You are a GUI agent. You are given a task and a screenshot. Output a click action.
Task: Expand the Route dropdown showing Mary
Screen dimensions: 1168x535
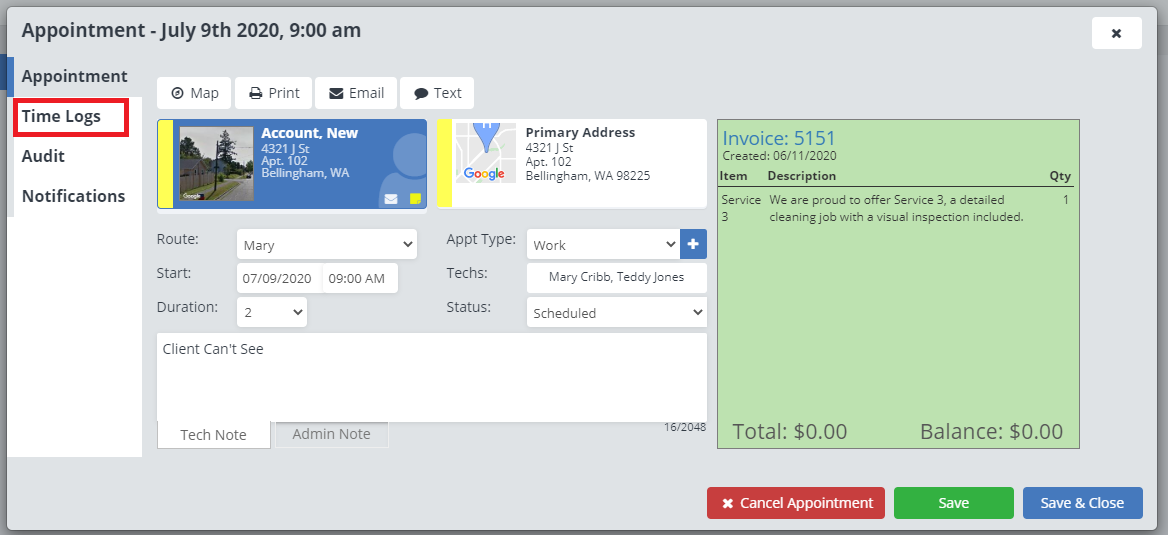point(327,245)
